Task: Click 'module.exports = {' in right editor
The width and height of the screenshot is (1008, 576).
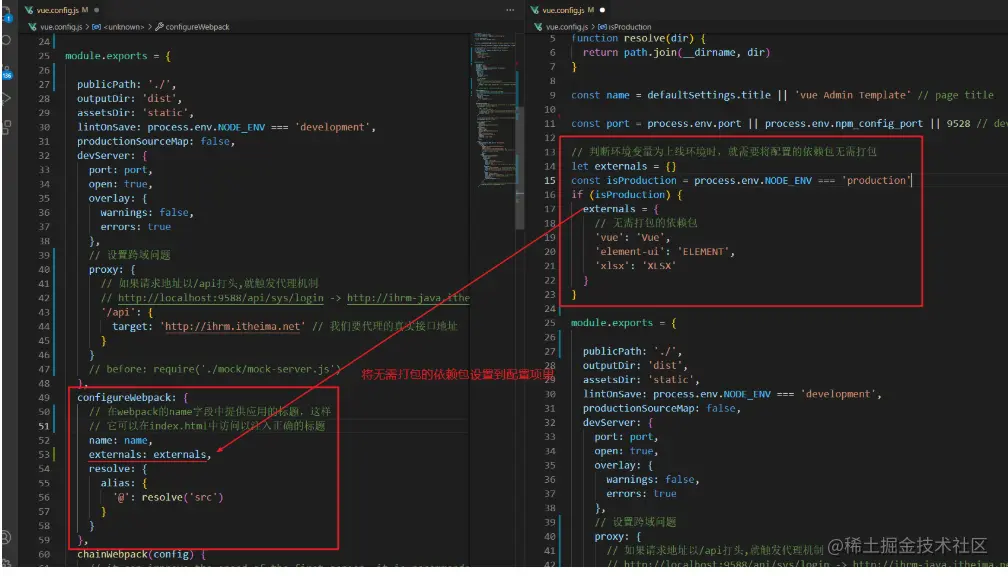Action: (624, 323)
